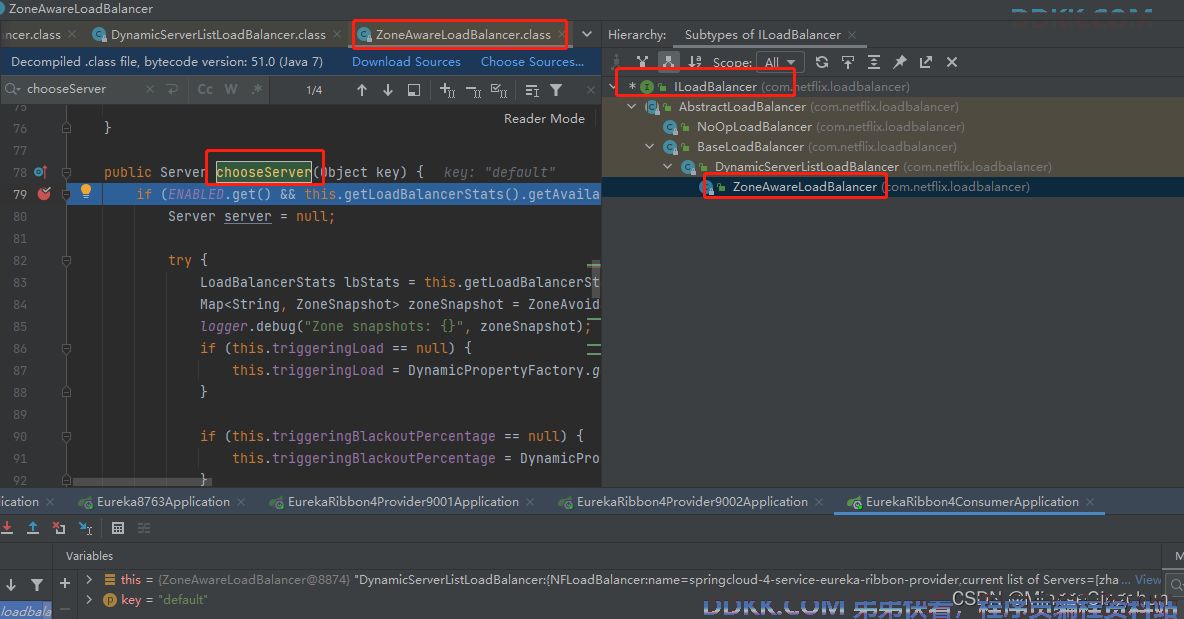Screen dimensions: 1184x619
Task: Close the DynamicServerListLoadBalancer.class tab
Action: (x=337, y=35)
